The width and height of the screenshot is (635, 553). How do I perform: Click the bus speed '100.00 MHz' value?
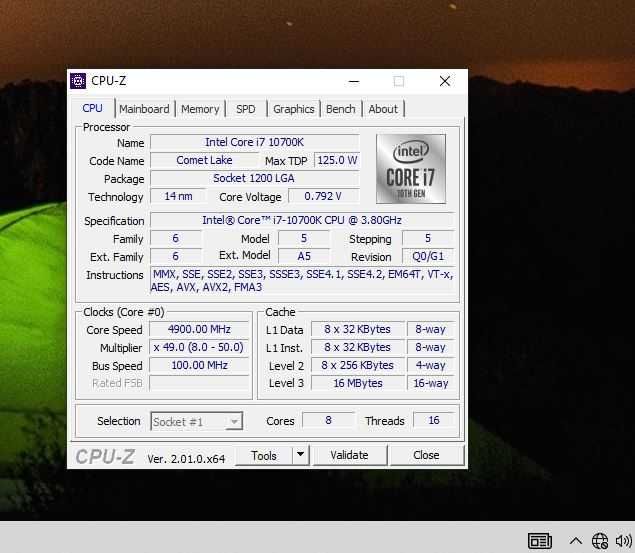199,365
